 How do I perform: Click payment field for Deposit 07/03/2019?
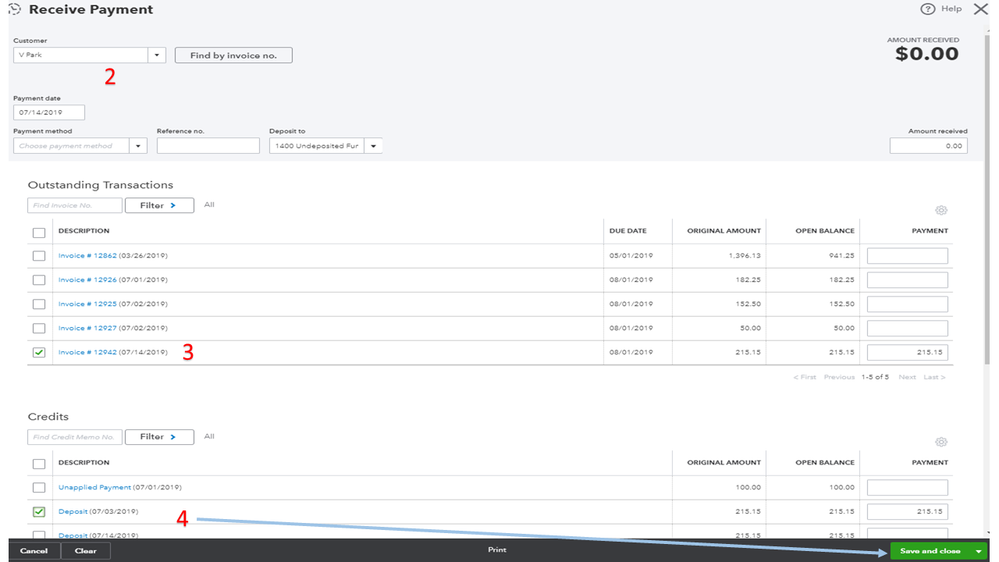(x=907, y=512)
